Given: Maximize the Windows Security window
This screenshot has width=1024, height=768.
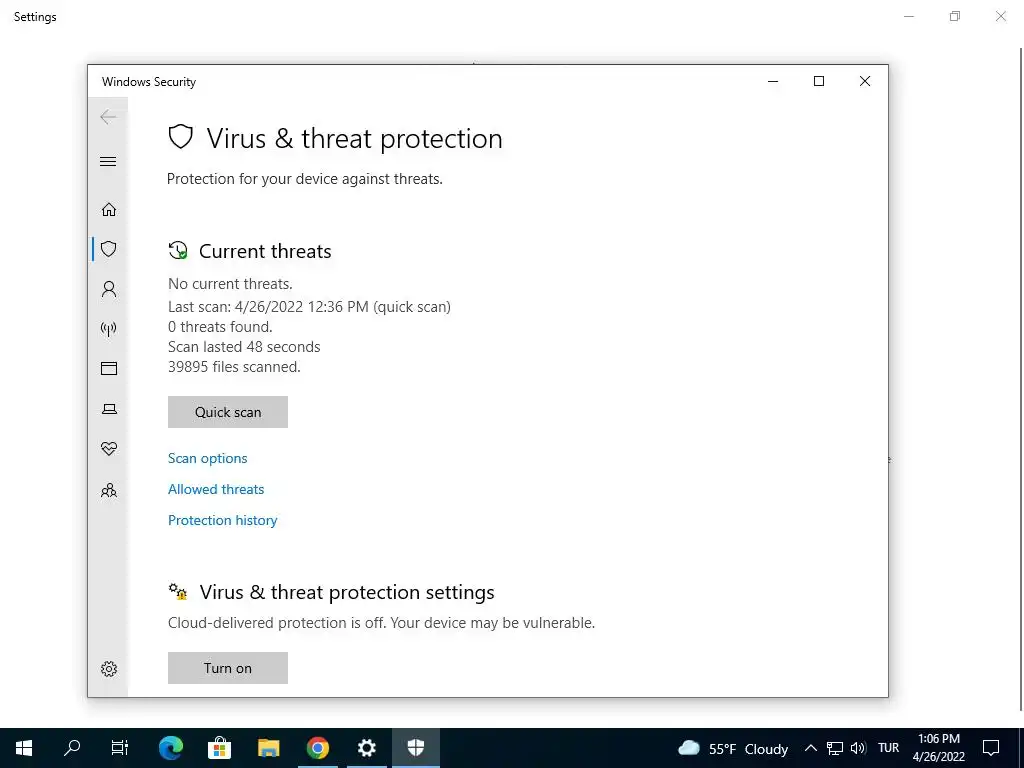Looking at the screenshot, I should coord(819,81).
